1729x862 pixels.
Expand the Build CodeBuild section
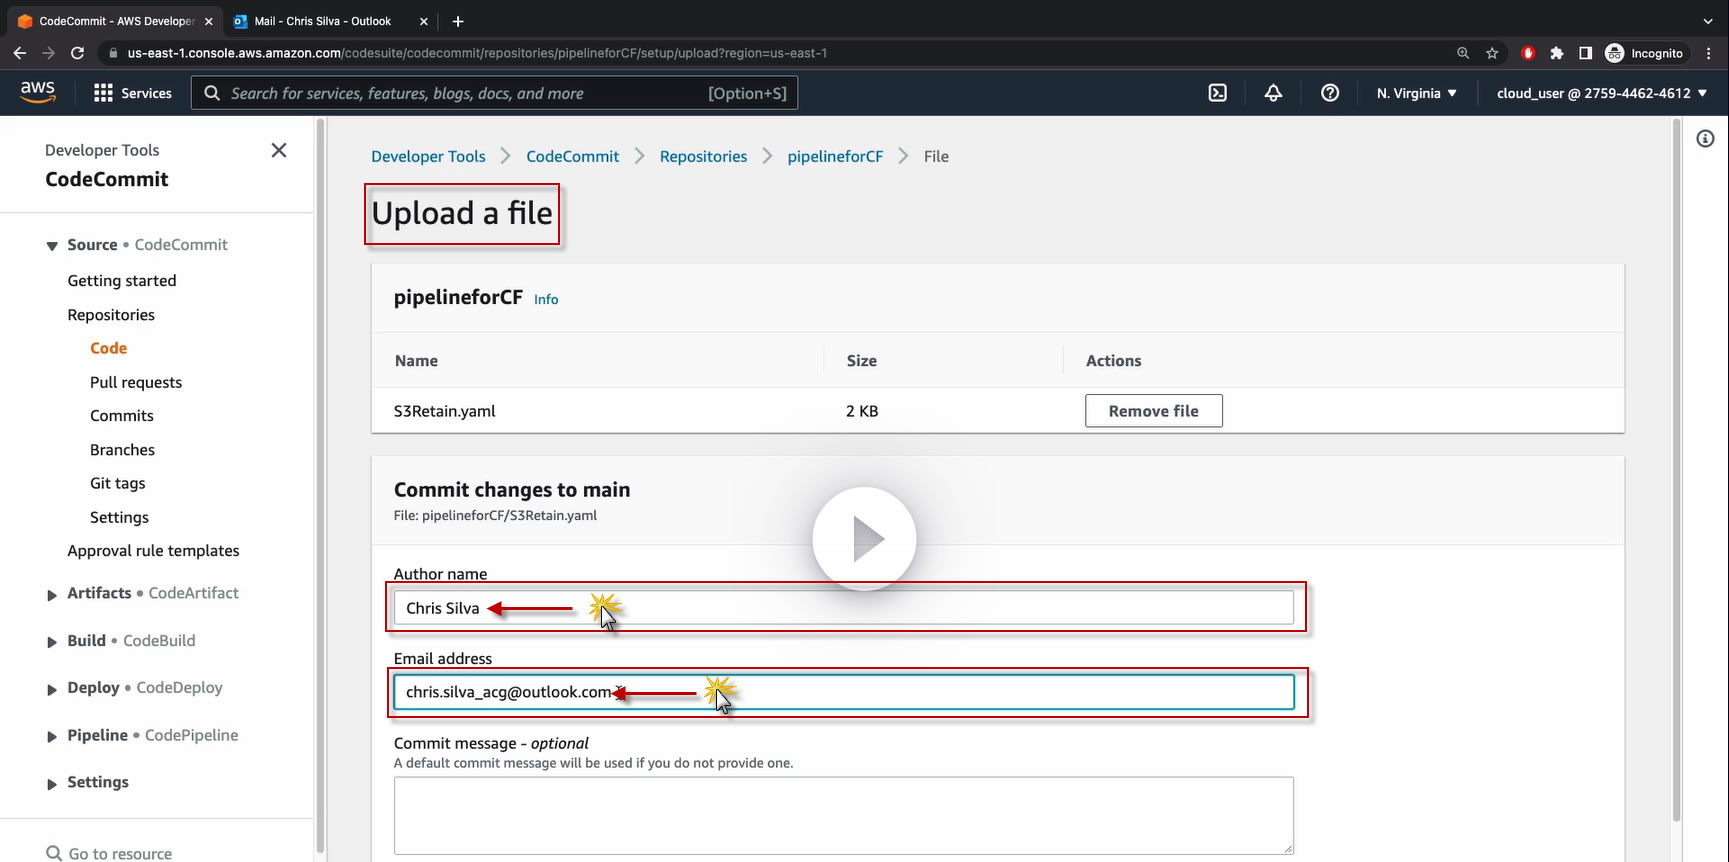[x=52, y=642]
